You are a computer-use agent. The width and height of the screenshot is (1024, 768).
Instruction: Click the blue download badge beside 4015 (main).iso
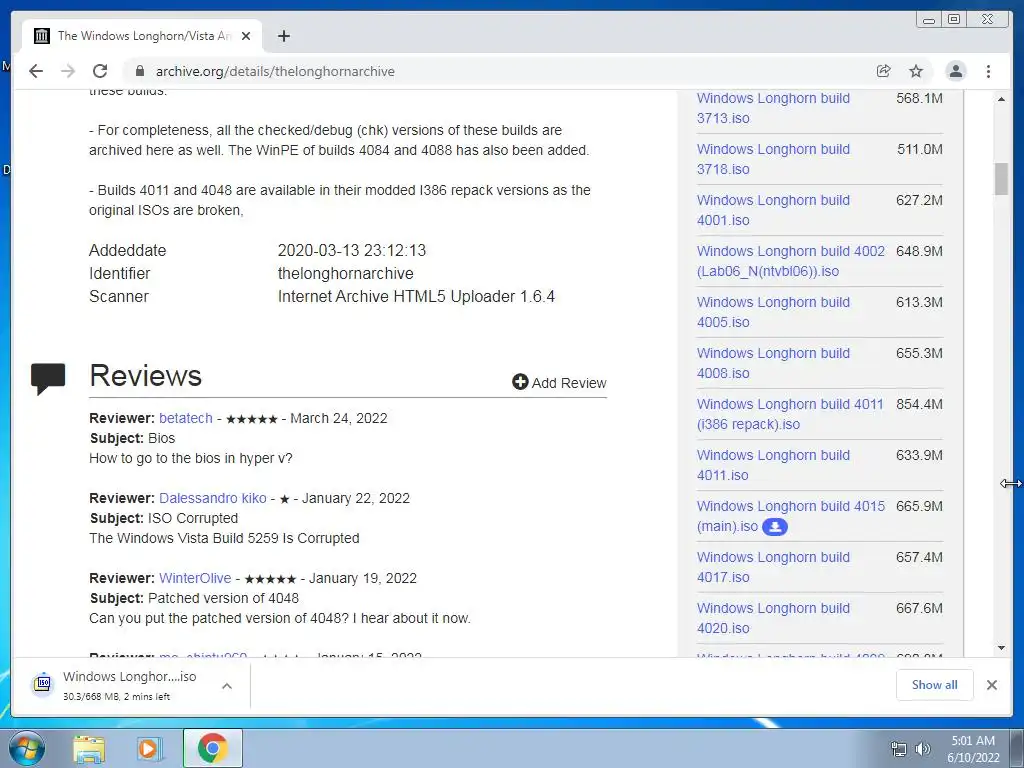point(775,526)
